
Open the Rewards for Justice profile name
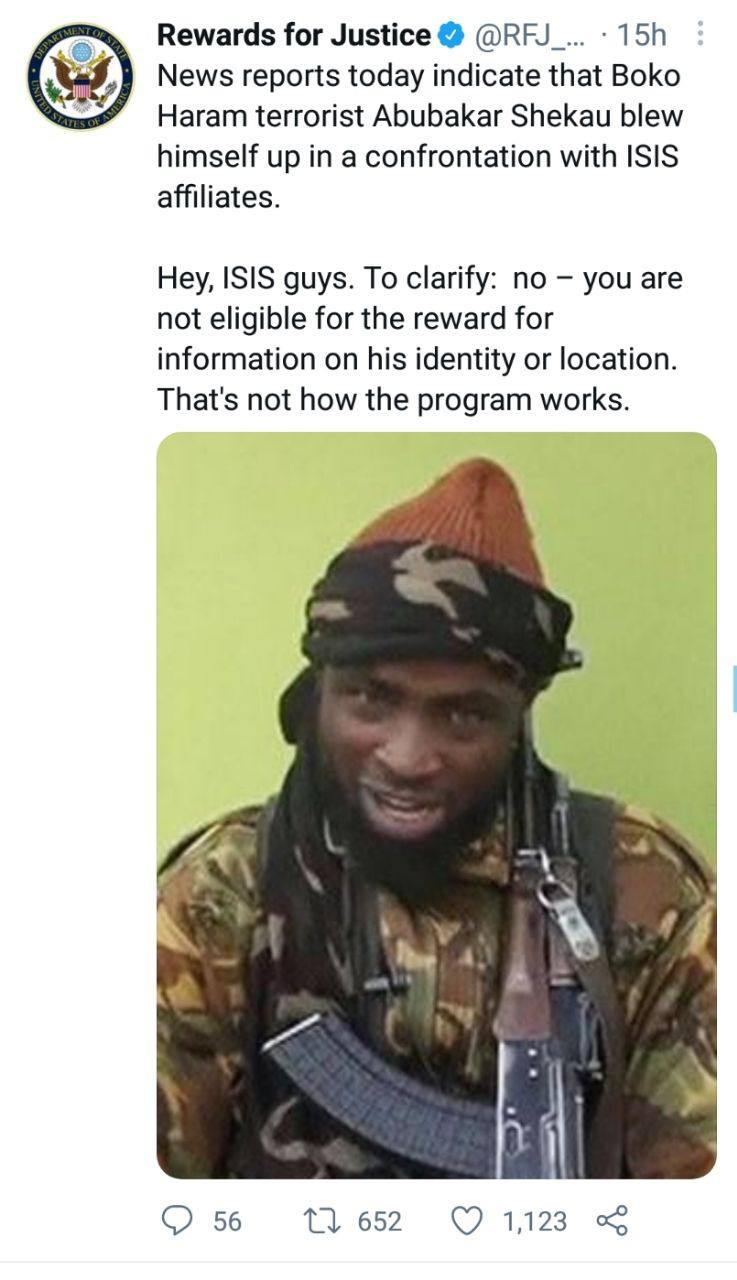point(295,36)
